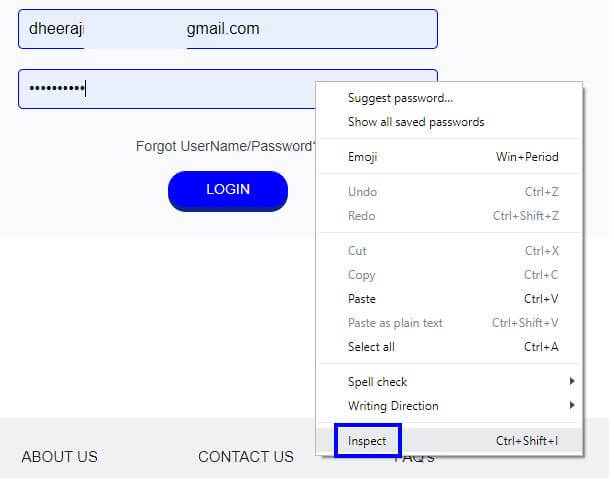Select Show all saved passwords
The width and height of the screenshot is (614, 487).
449,122
